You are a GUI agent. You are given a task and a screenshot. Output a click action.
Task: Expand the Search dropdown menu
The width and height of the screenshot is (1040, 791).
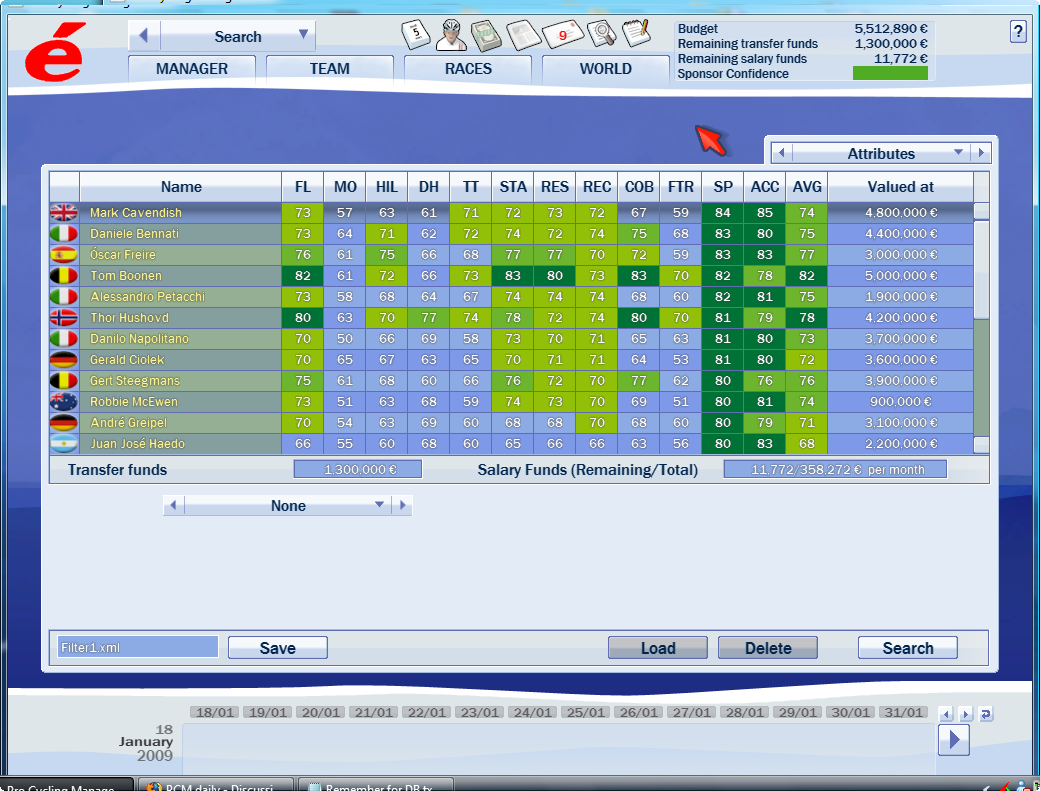pyautogui.click(x=303, y=35)
